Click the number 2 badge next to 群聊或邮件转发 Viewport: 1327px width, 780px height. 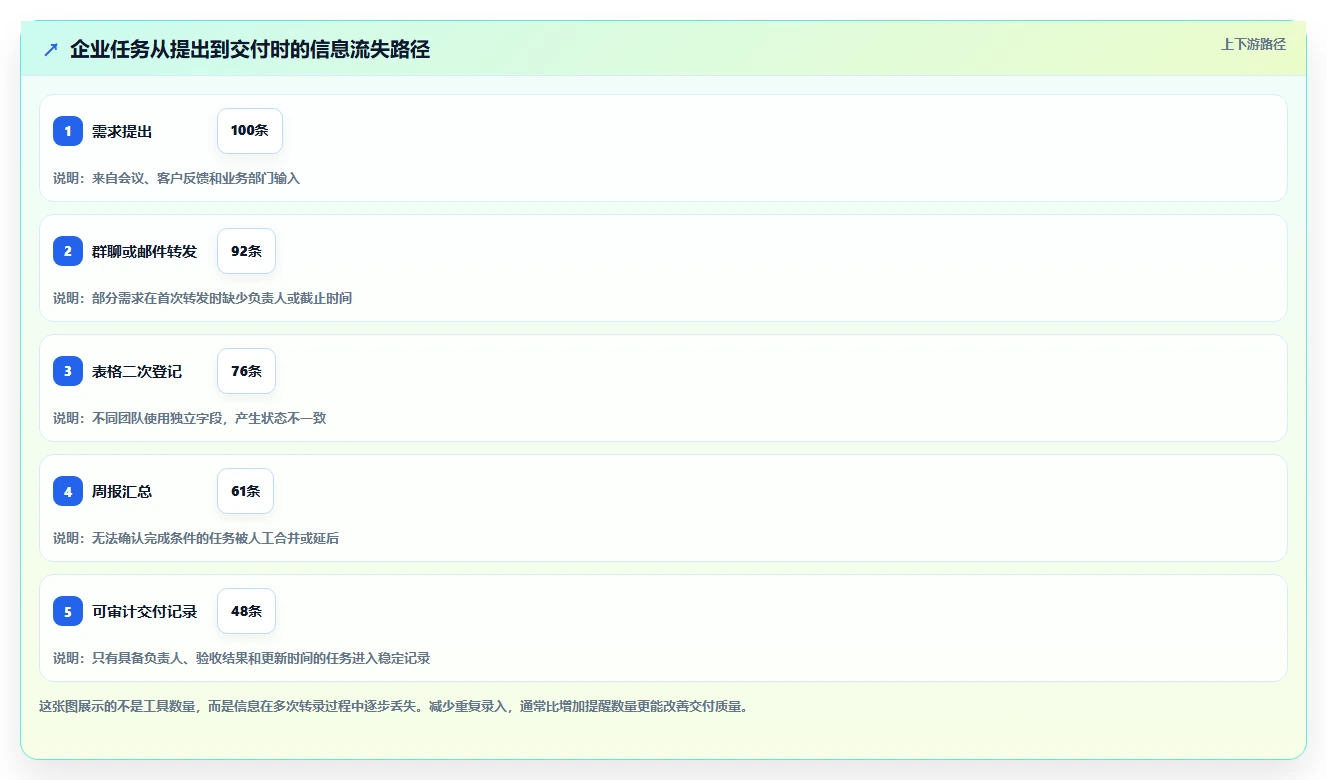[68, 251]
